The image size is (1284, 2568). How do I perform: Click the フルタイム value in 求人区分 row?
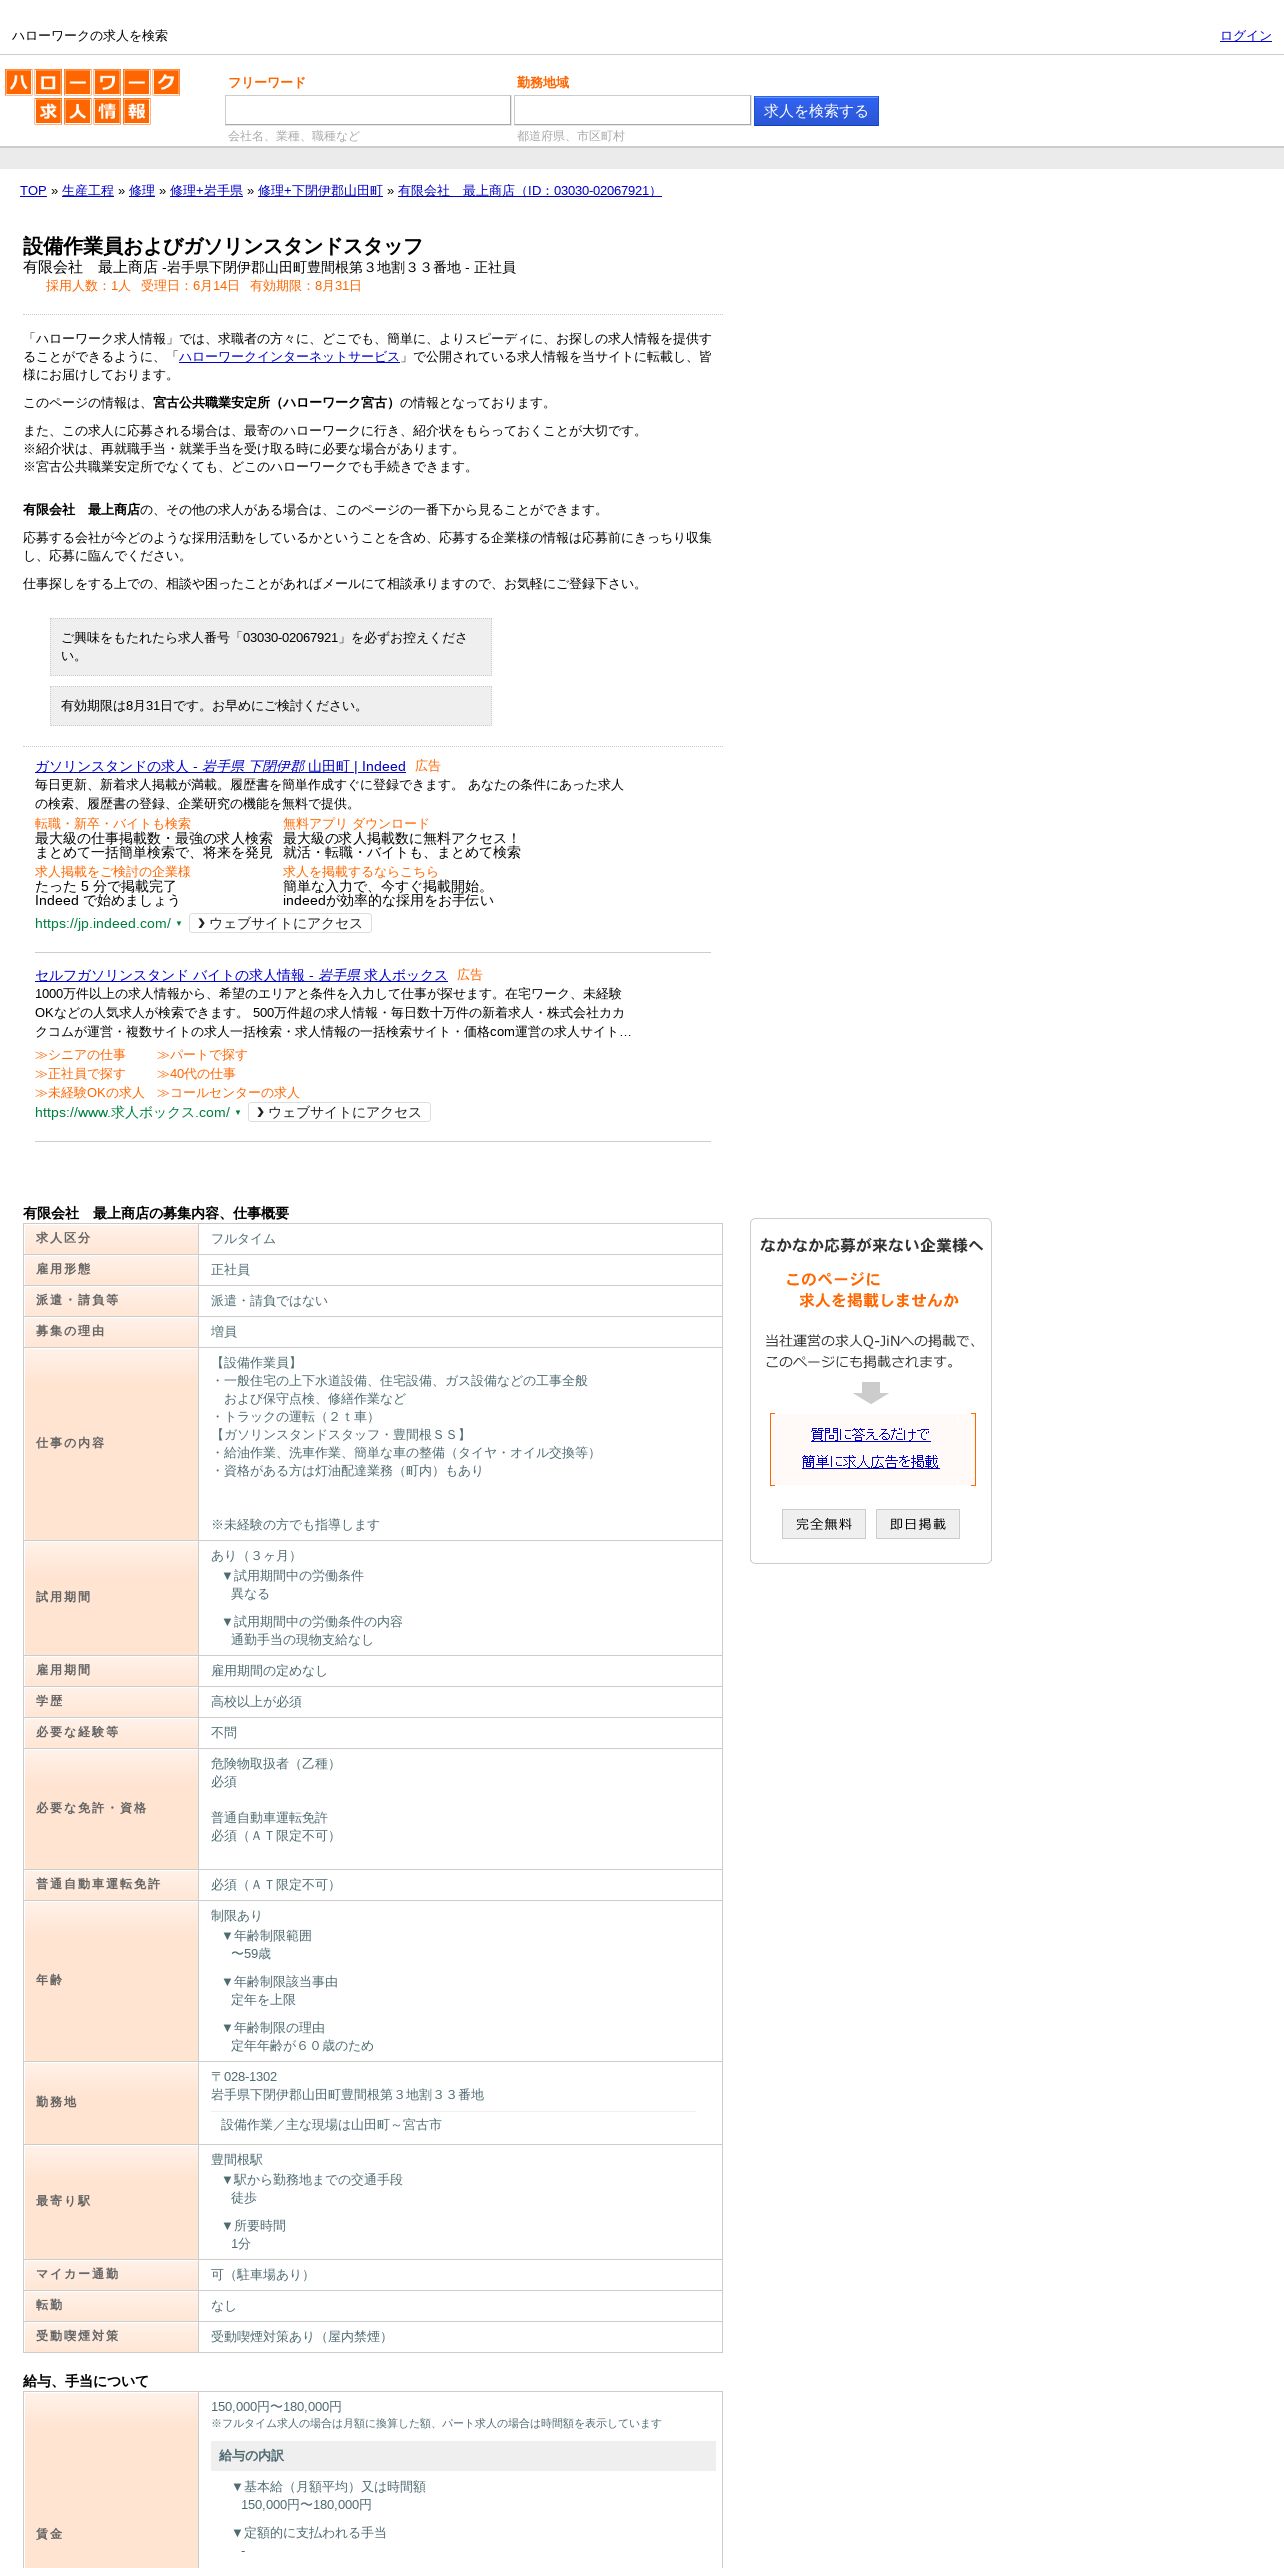click(x=243, y=1239)
